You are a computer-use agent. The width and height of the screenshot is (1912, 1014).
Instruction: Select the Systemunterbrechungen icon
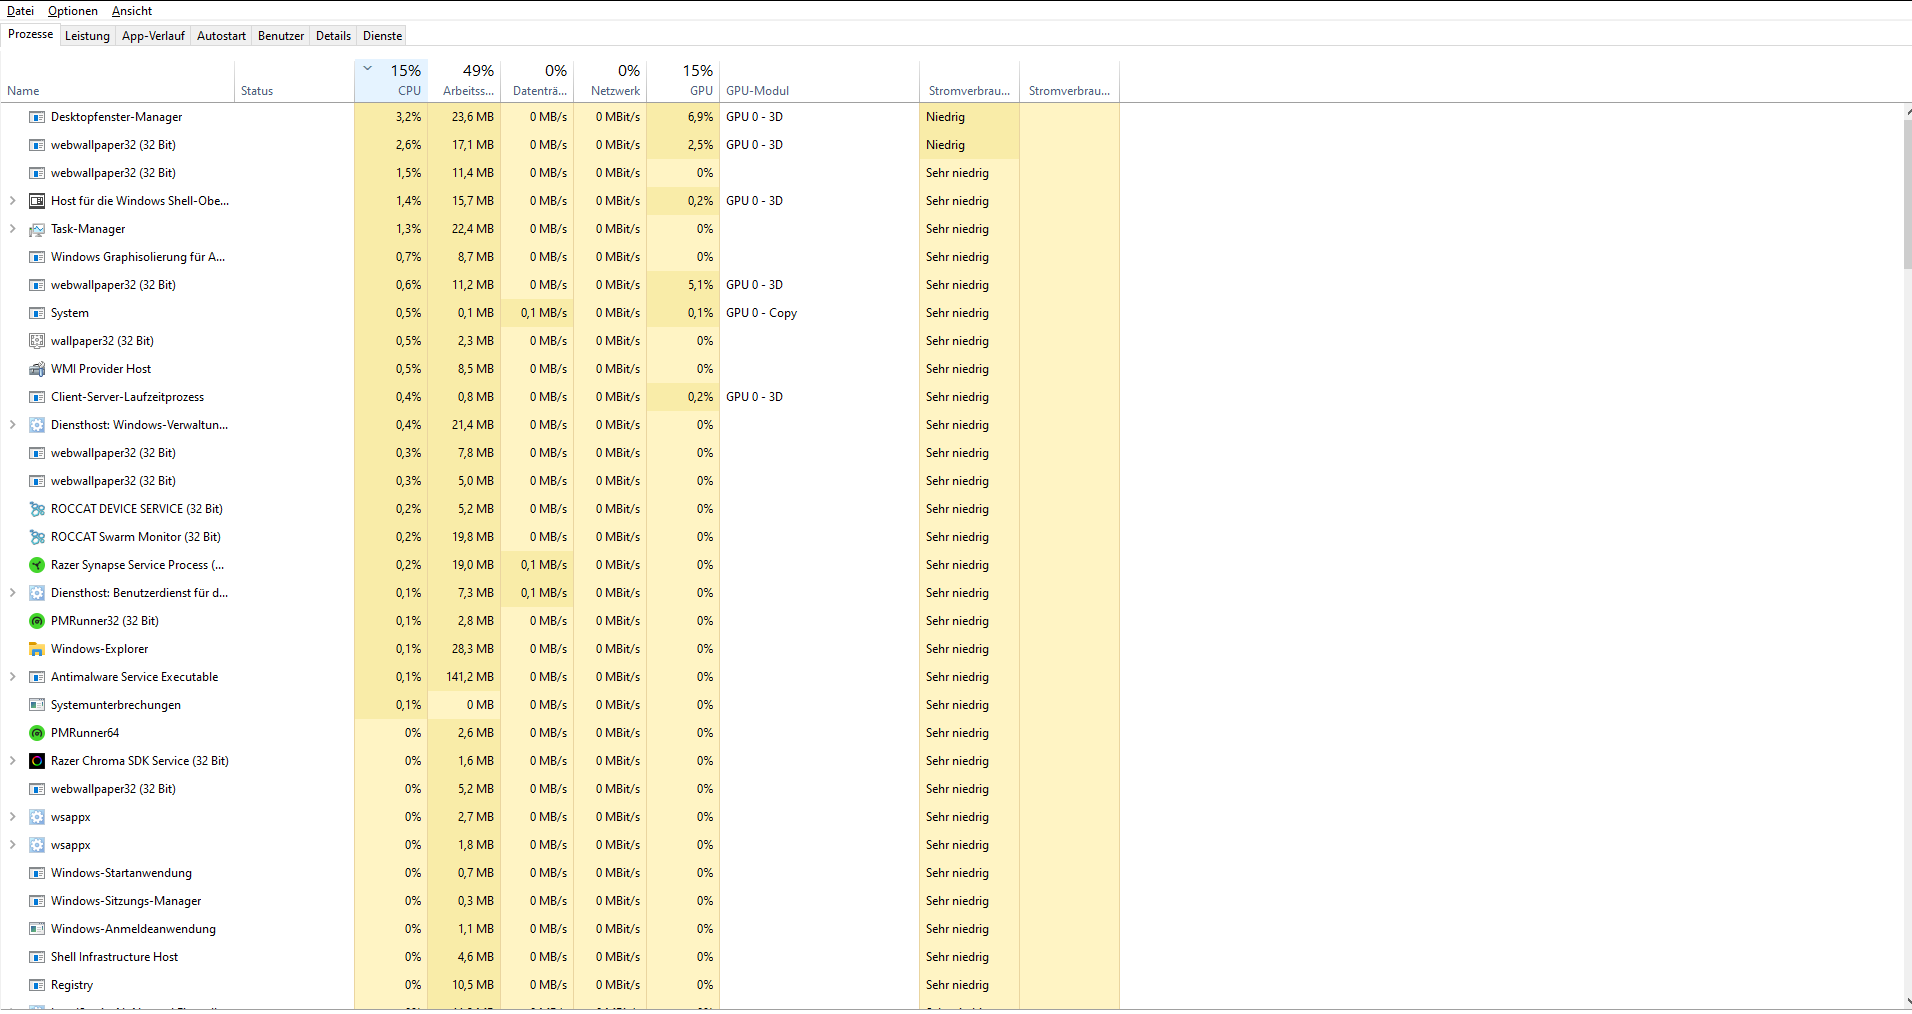point(37,705)
